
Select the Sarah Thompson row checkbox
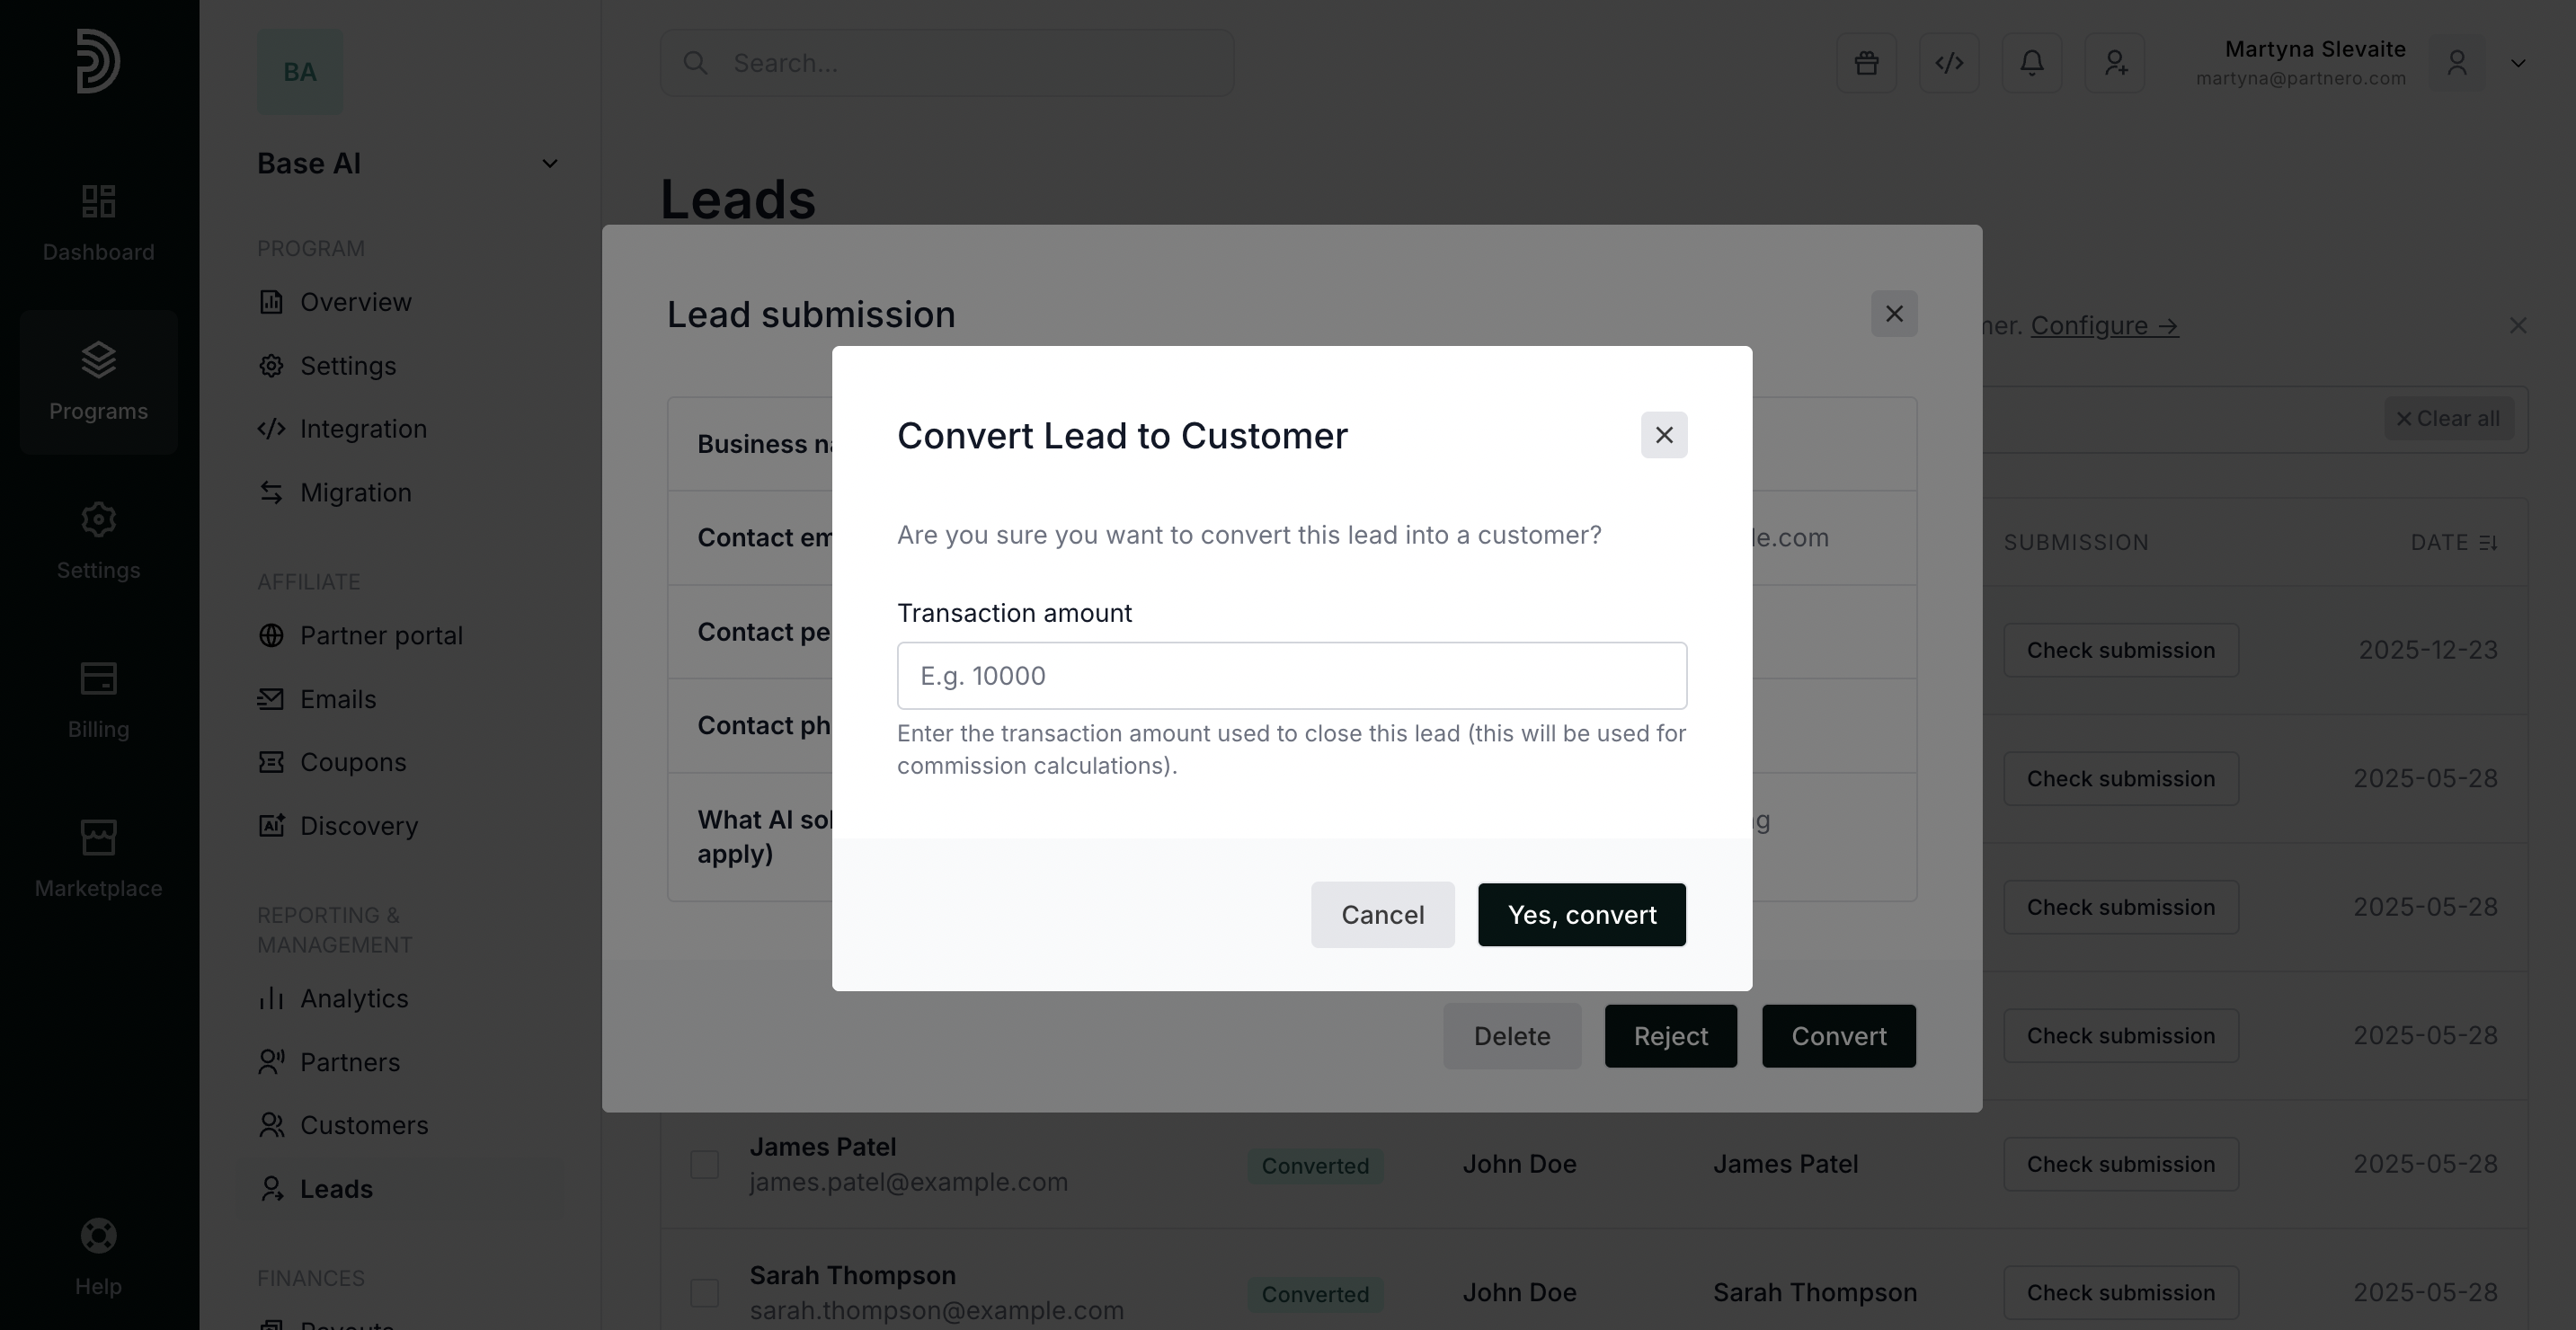click(x=705, y=1293)
